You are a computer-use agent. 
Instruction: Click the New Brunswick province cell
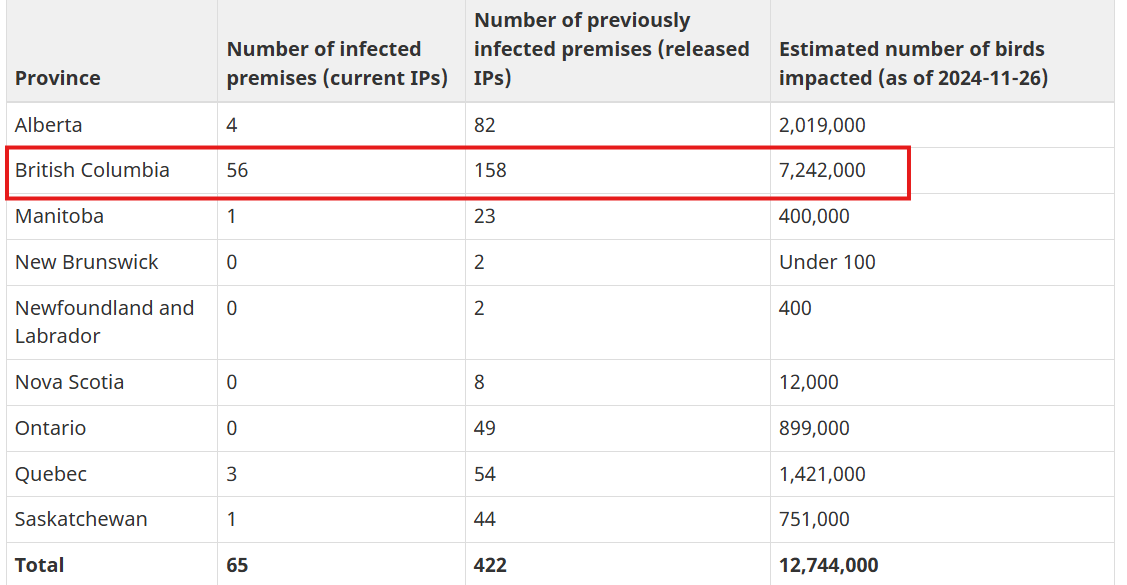coord(86,262)
